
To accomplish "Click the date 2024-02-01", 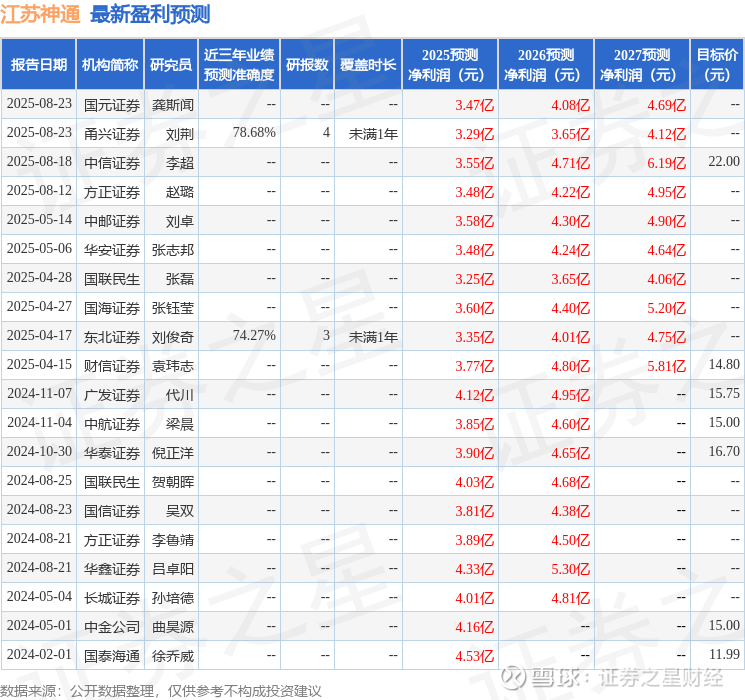I will point(39,654).
